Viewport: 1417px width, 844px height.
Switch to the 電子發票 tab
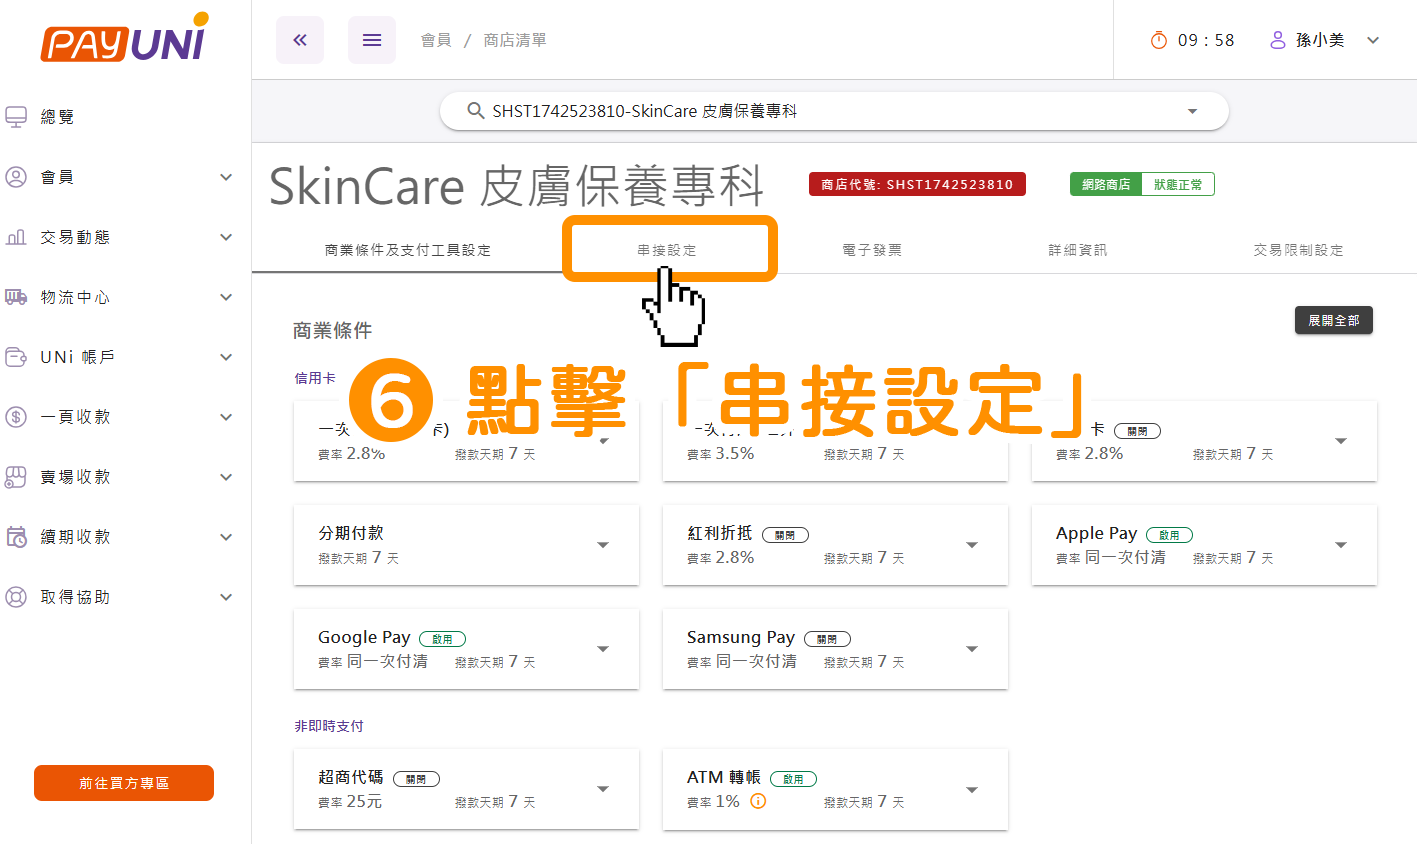point(873,250)
